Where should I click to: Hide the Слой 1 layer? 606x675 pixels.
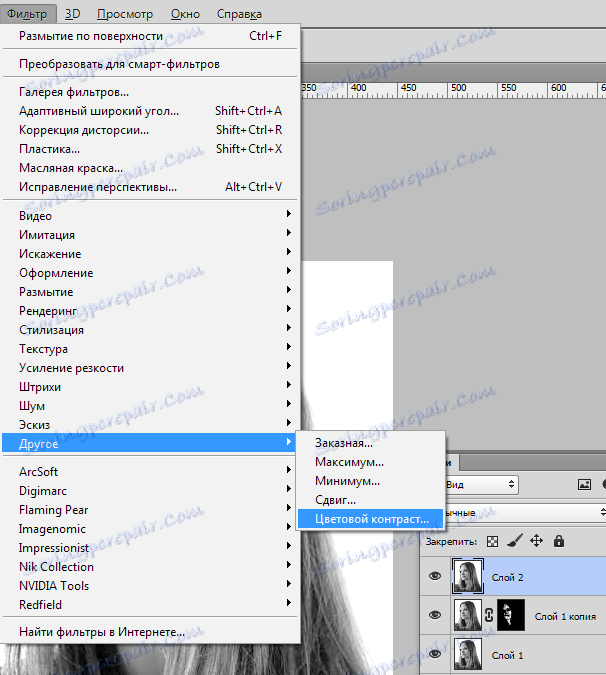[435, 653]
